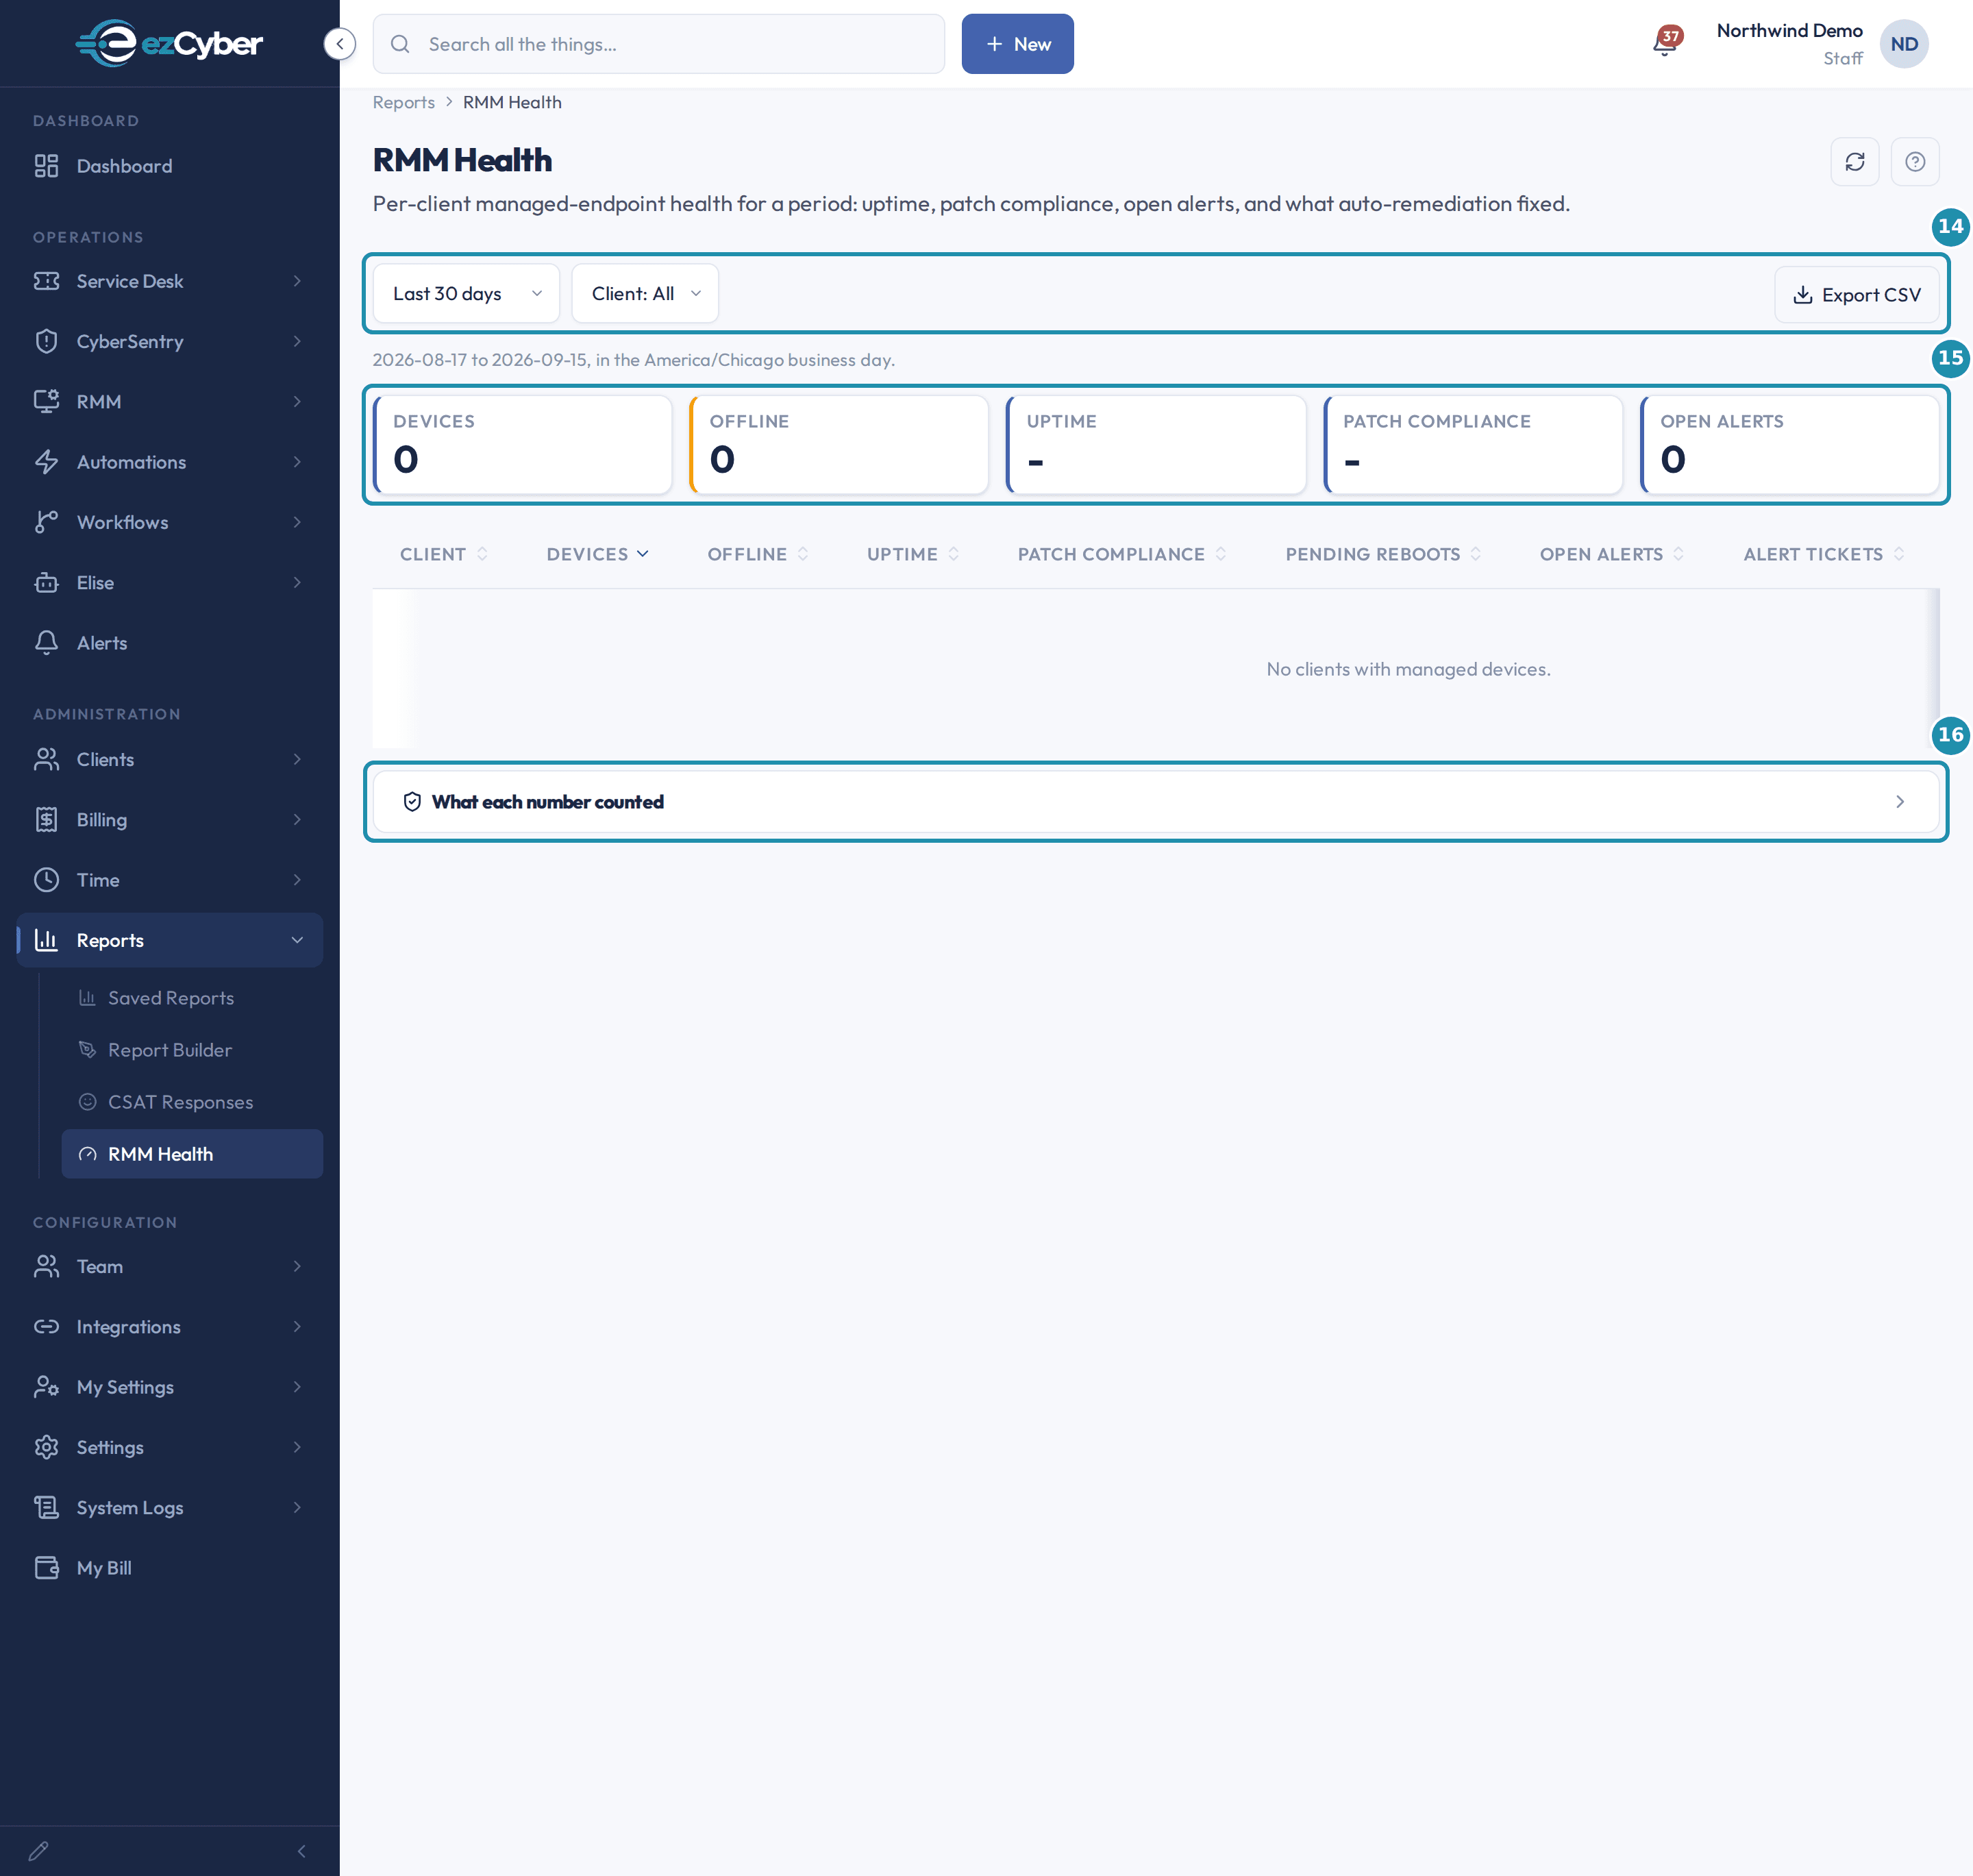Click the pencil edit icon at sidebar bottom
Image resolution: width=1973 pixels, height=1876 pixels.
coord(38,1851)
